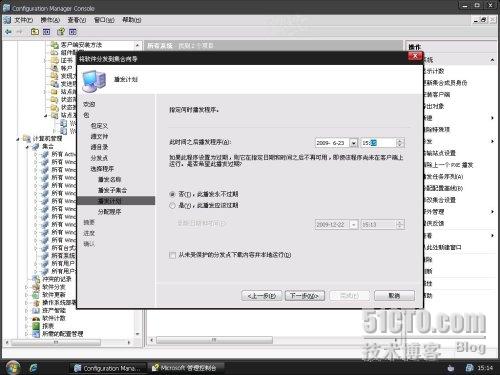This screenshot has height=375, width=500.
Task: Select the 分发点 wizard step
Action: point(99,158)
